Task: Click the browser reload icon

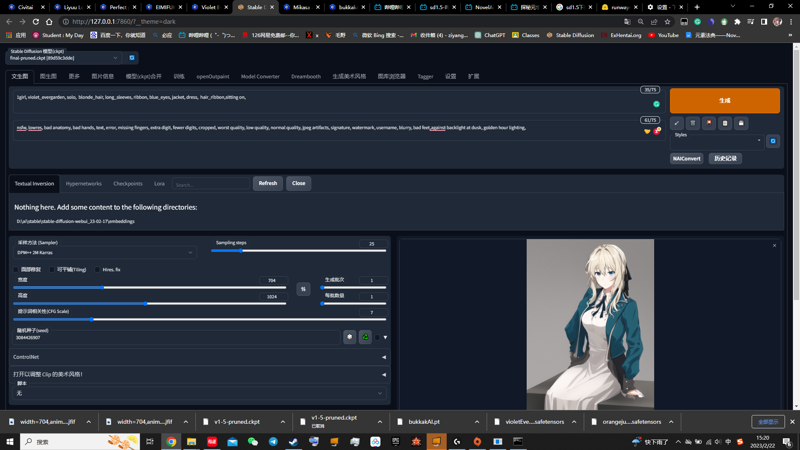Action: point(36,21)
